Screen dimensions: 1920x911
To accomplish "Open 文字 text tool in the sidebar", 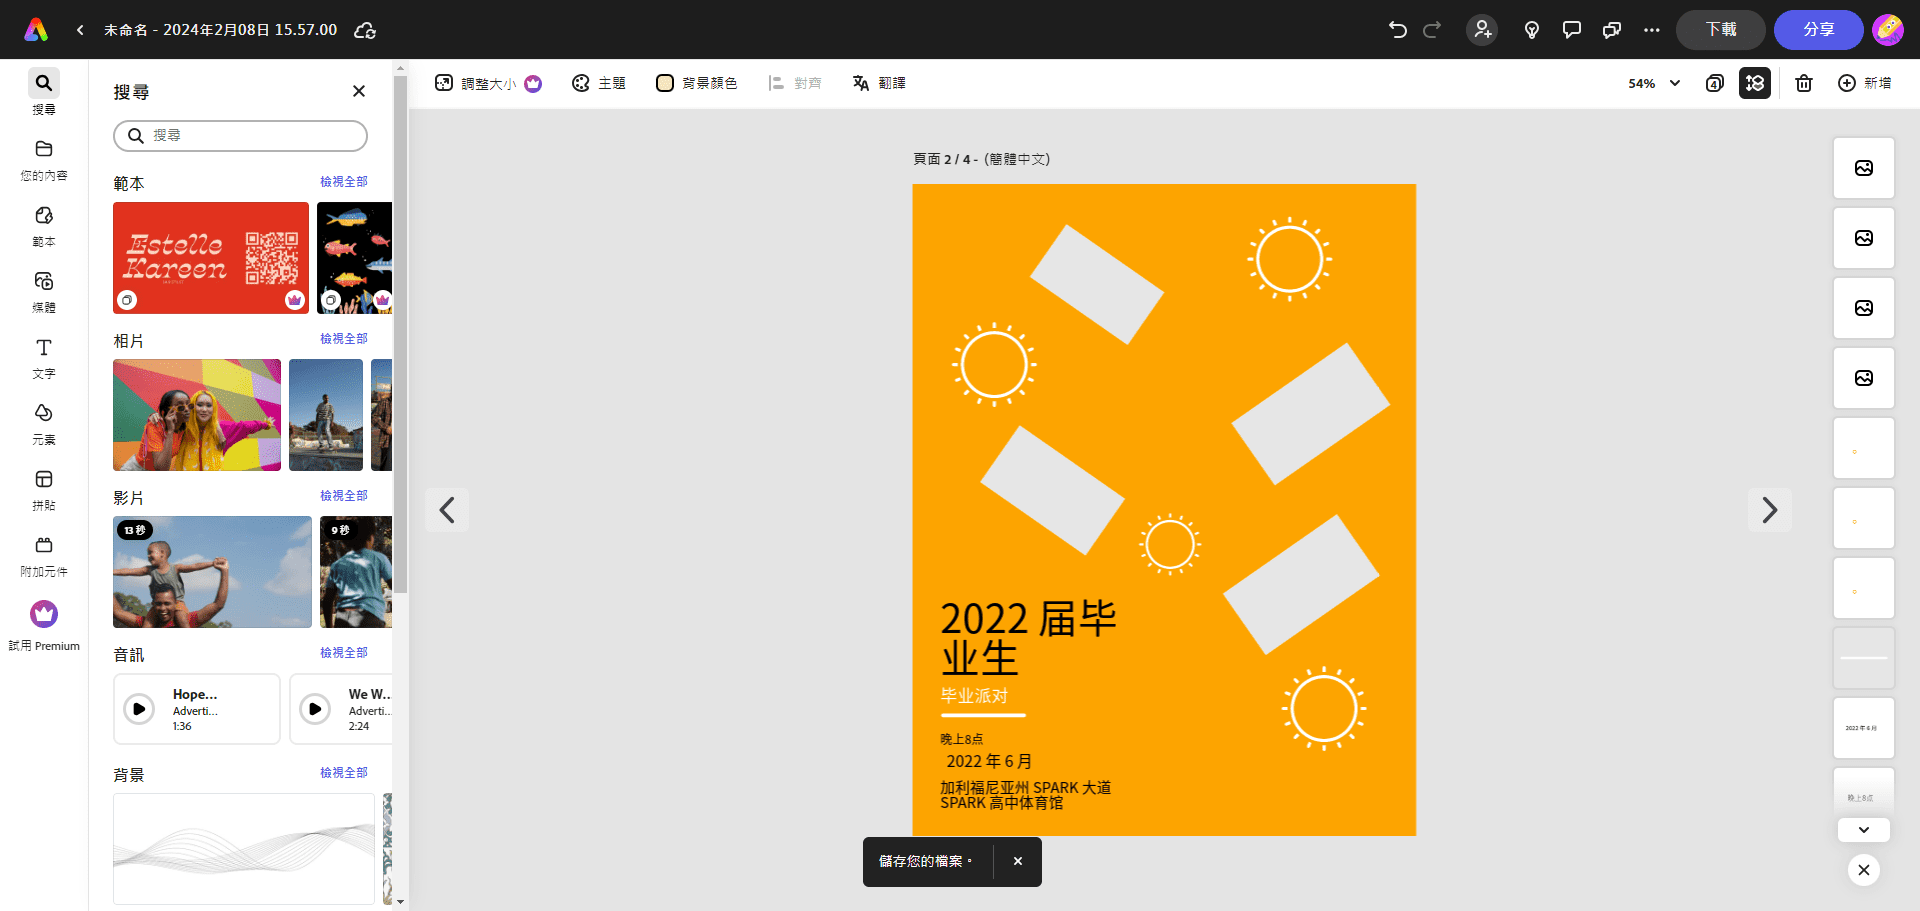I will click(44, 358).
